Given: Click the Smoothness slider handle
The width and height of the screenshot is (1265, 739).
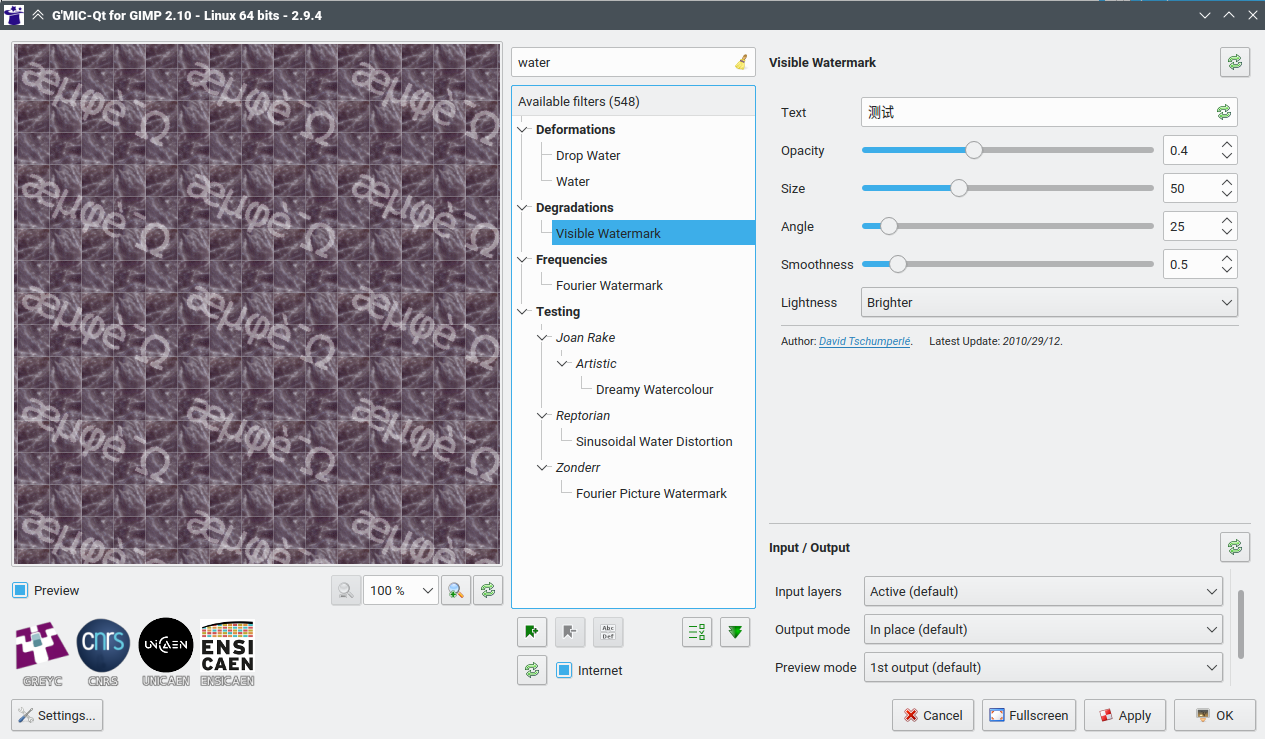Looking at the screenshot, I should click(897, 264).
